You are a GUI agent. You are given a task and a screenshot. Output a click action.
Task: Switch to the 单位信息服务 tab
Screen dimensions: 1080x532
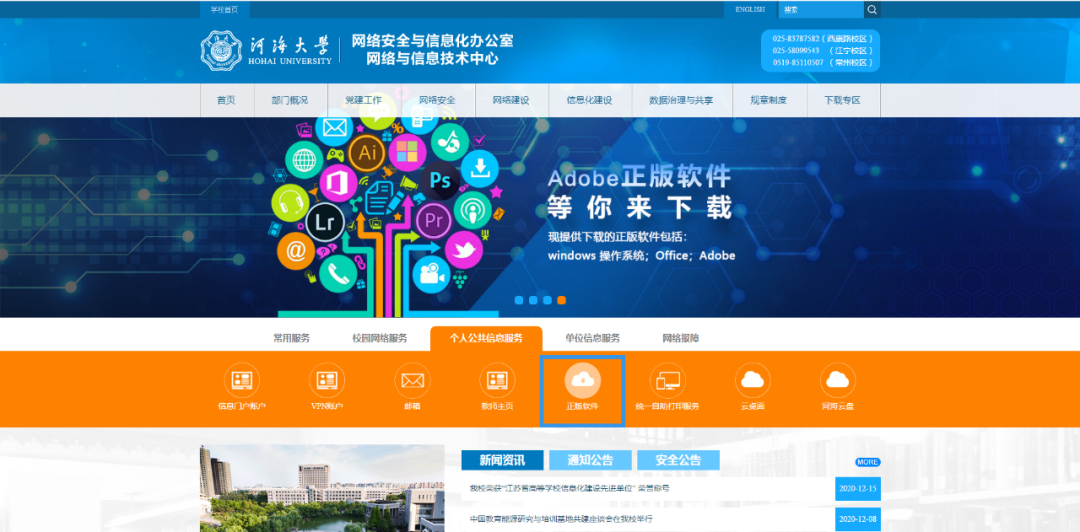click(x=592, y=338)
